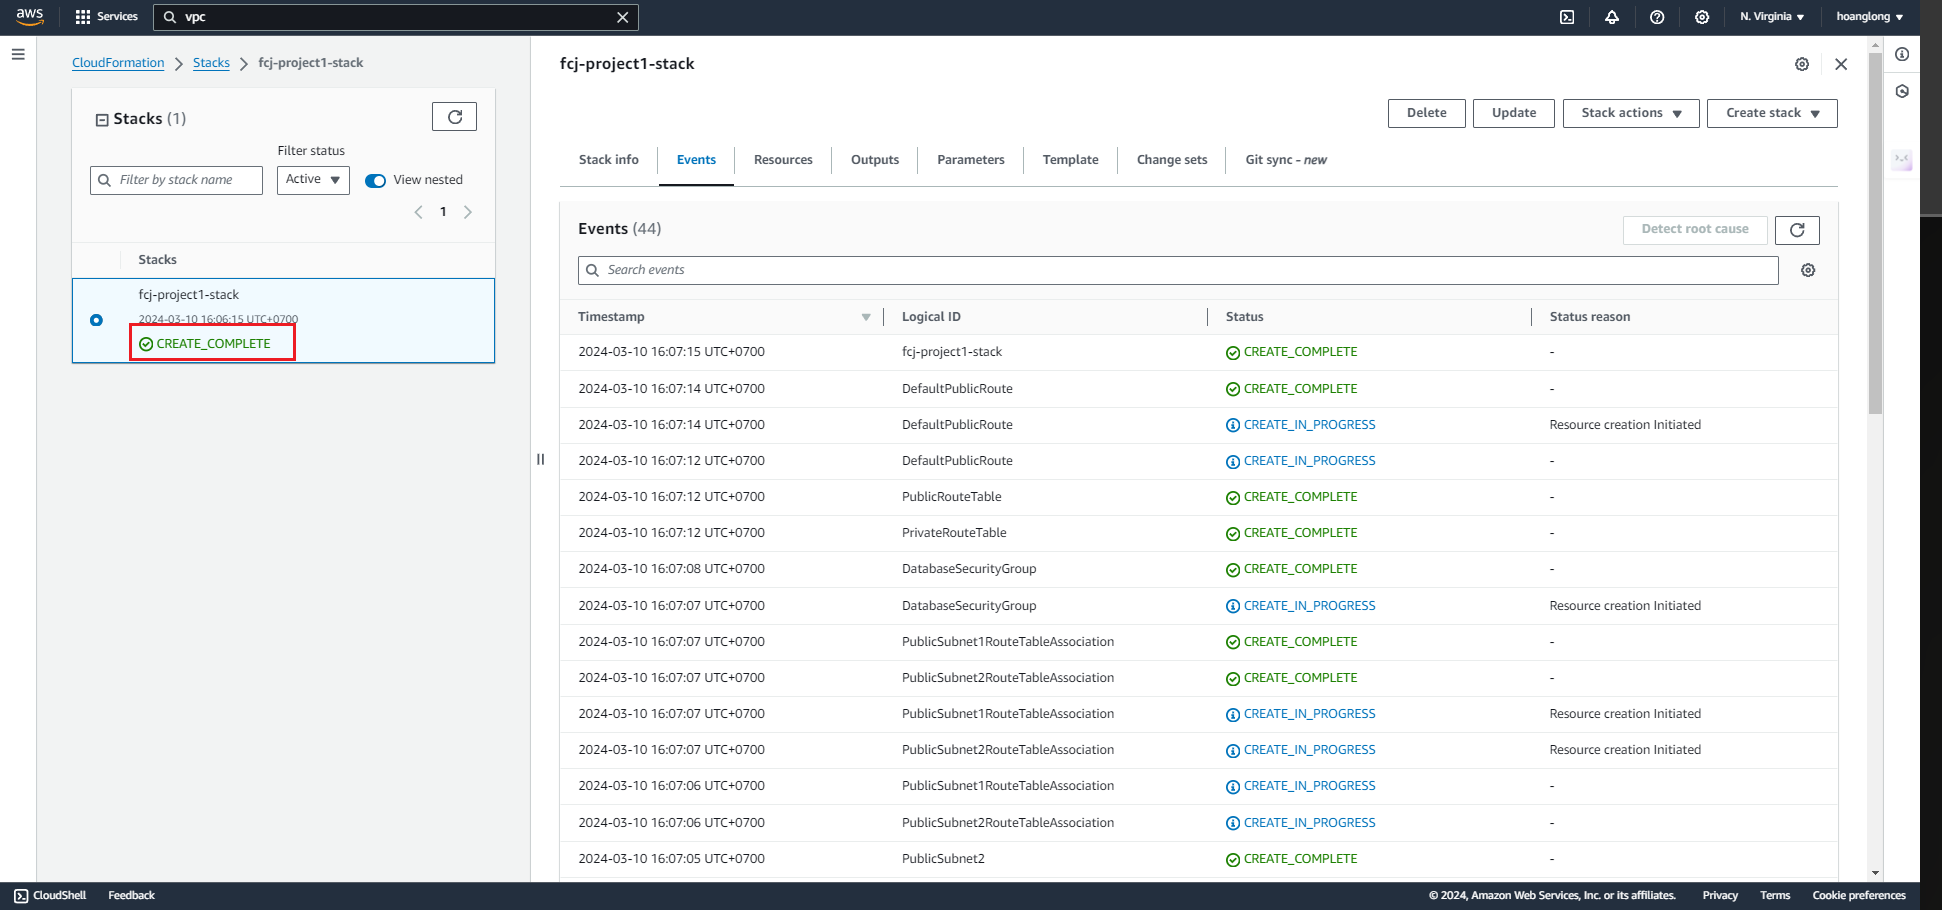This screenshot has height=910, width=1942.
Task: Select the fcj-project1-stack radio button
Action: tap(96, 320)
